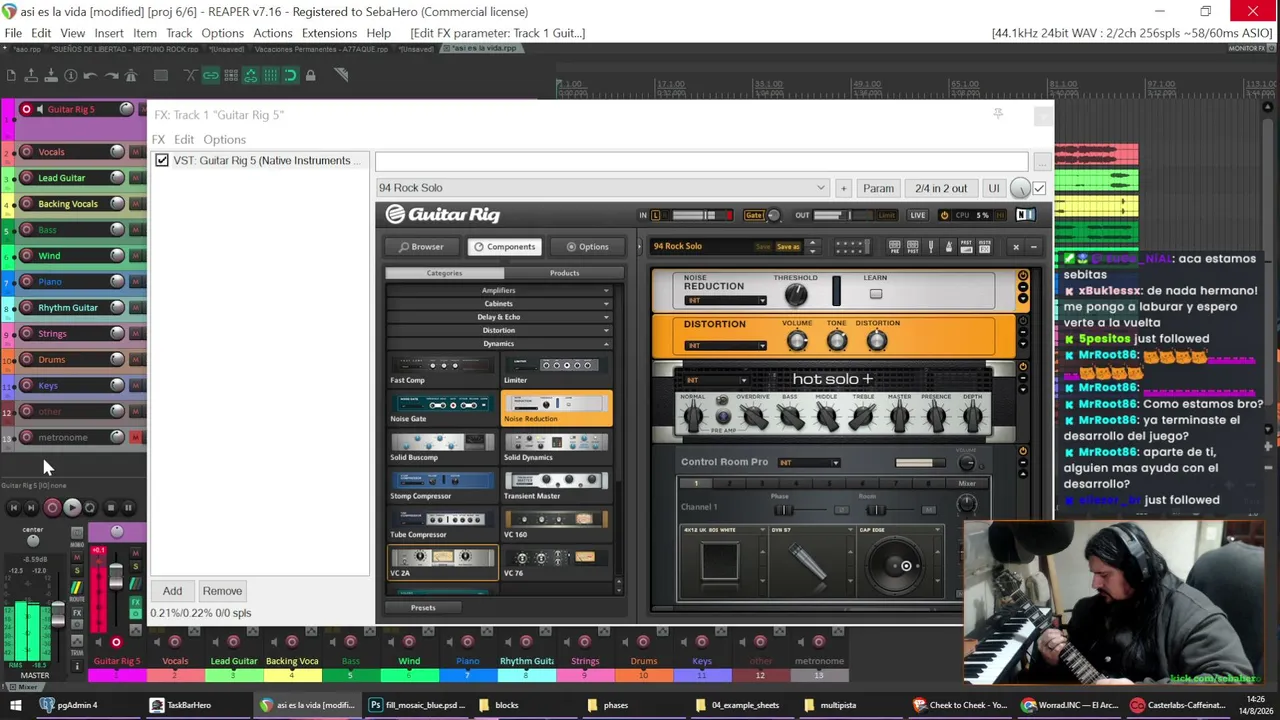Click the Undo toolbar icon

click(91, 75)
